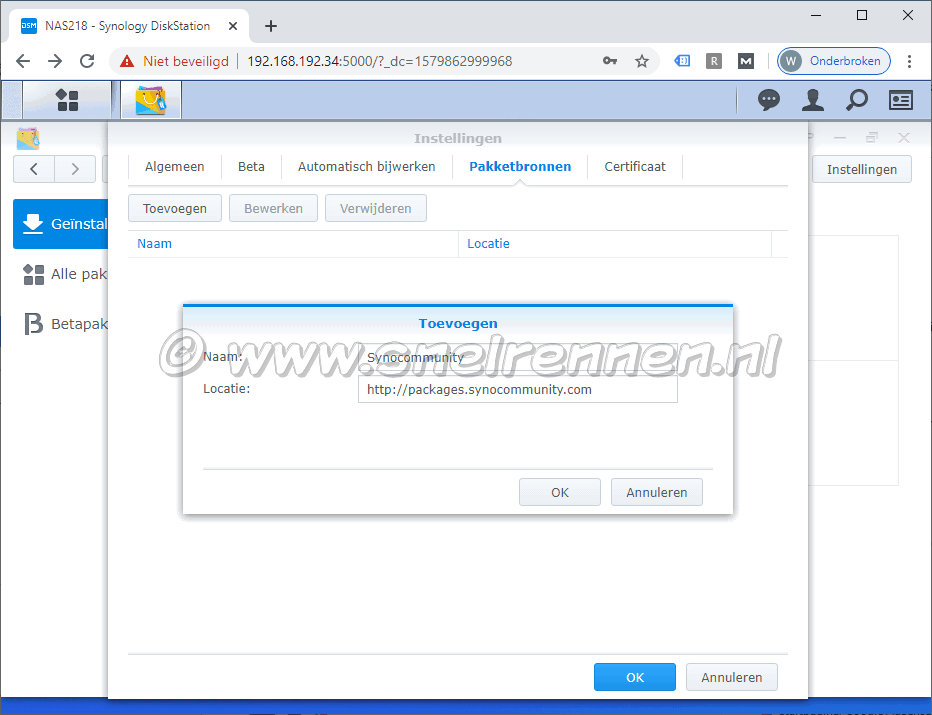
Task: Click the Package Center window logo
Action: coord(28,138)
